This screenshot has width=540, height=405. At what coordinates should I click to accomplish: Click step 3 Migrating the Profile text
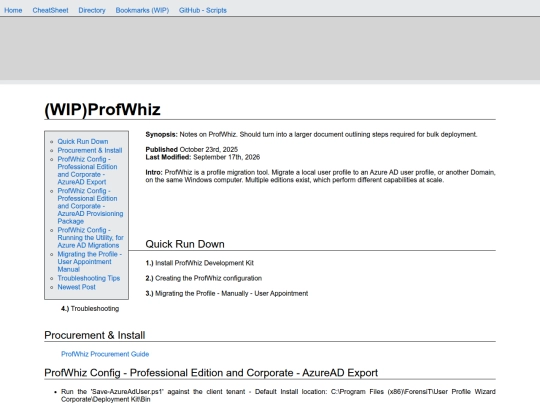pos(227,293)
